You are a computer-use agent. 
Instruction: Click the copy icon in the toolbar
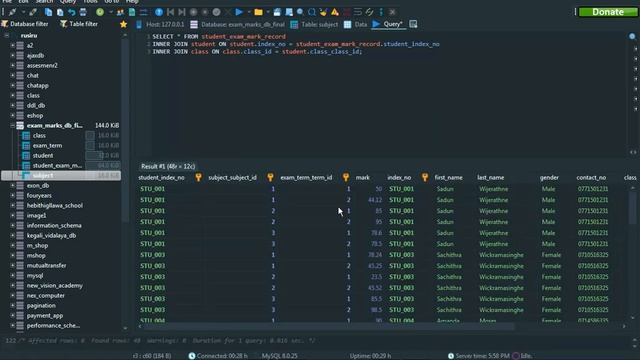coord(48,12)
